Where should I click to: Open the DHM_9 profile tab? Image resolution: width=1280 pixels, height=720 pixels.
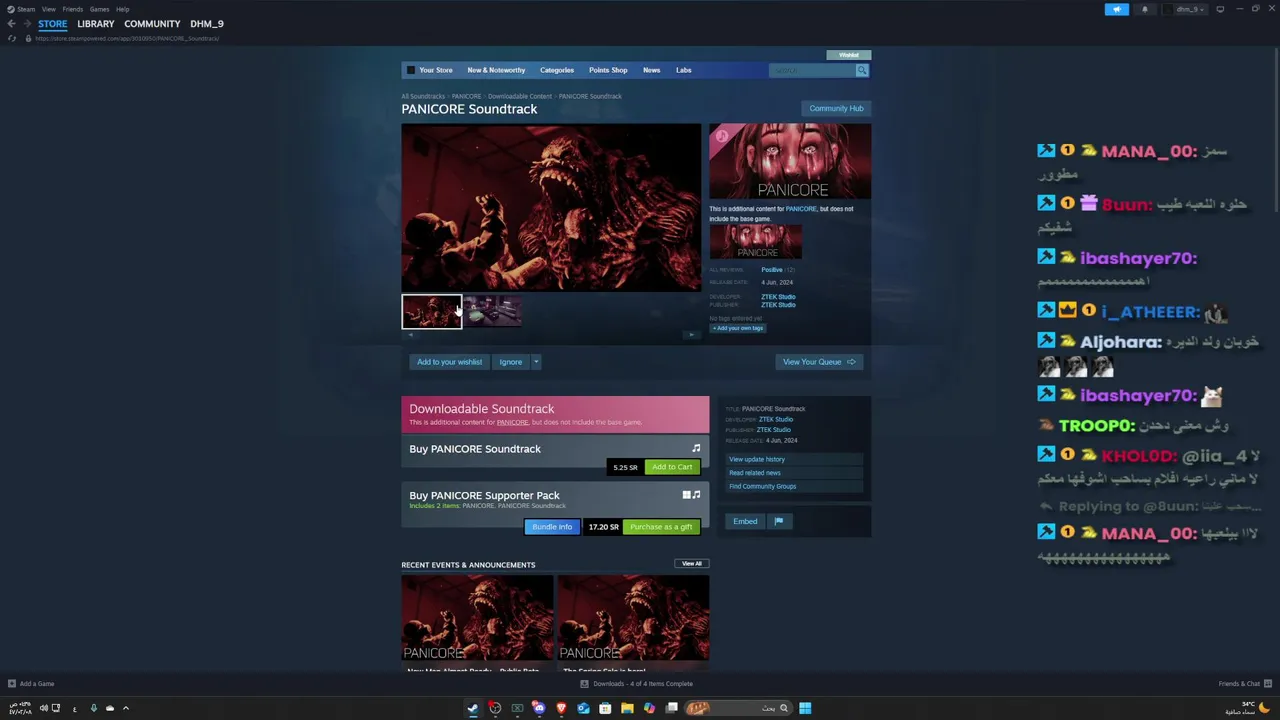[207, 23]
